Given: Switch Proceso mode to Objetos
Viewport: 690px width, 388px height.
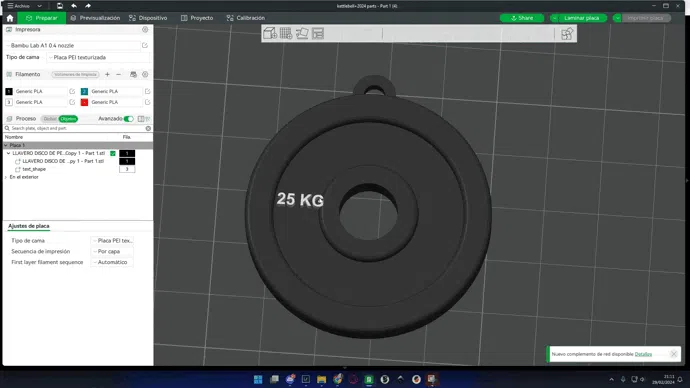Looking at the screenshot, I should tap(68, 119).
